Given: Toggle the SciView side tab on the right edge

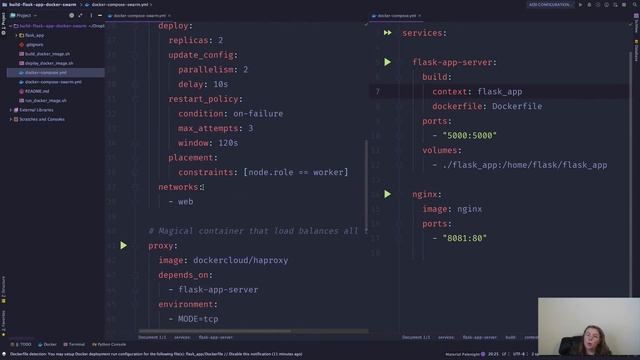Looking at the screenshot, I should [636, 23].
